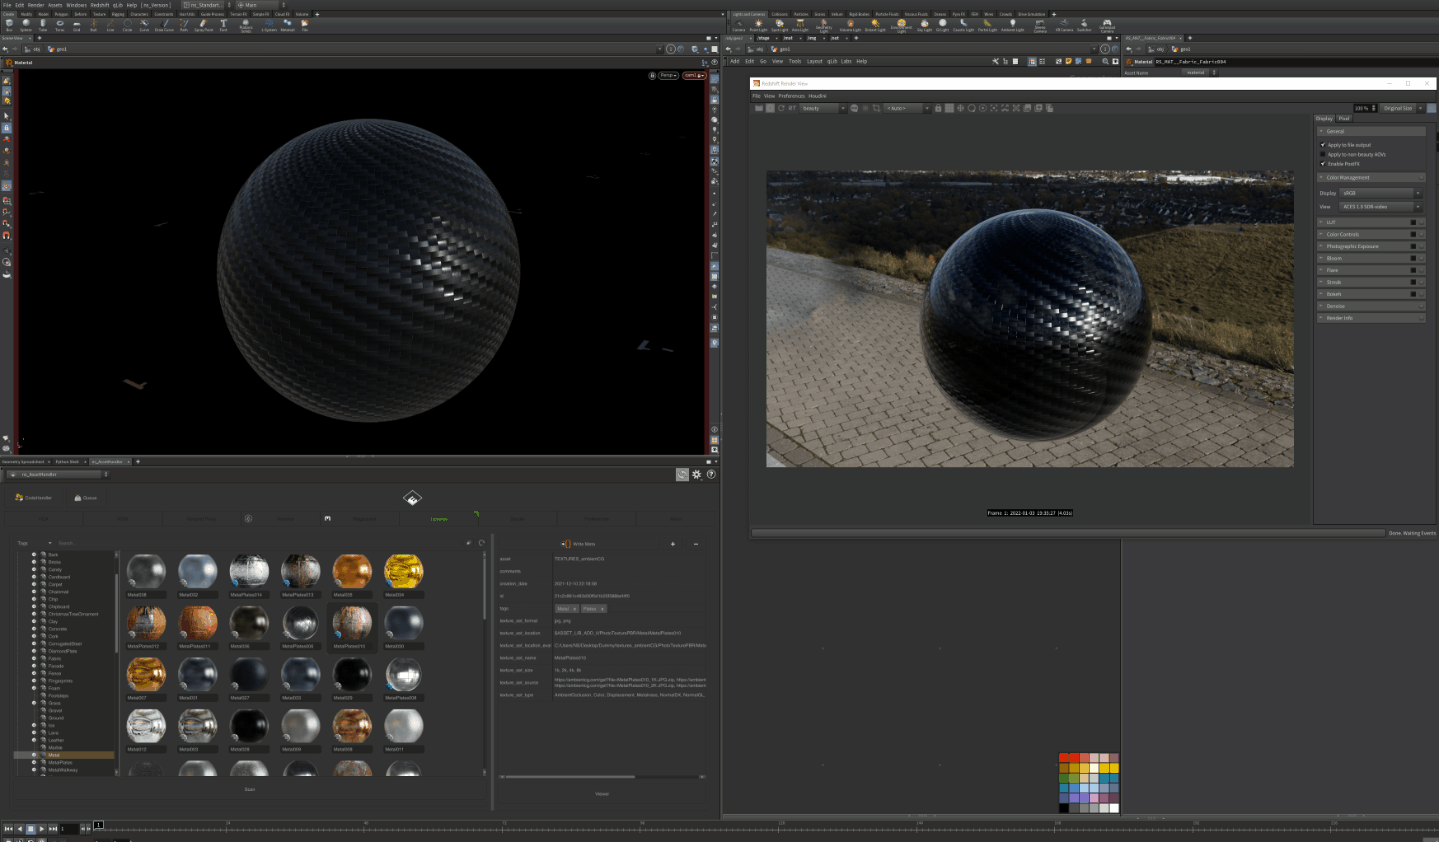
Task: Select the Point Light shelf tool
Action: (x=758, y=24)
